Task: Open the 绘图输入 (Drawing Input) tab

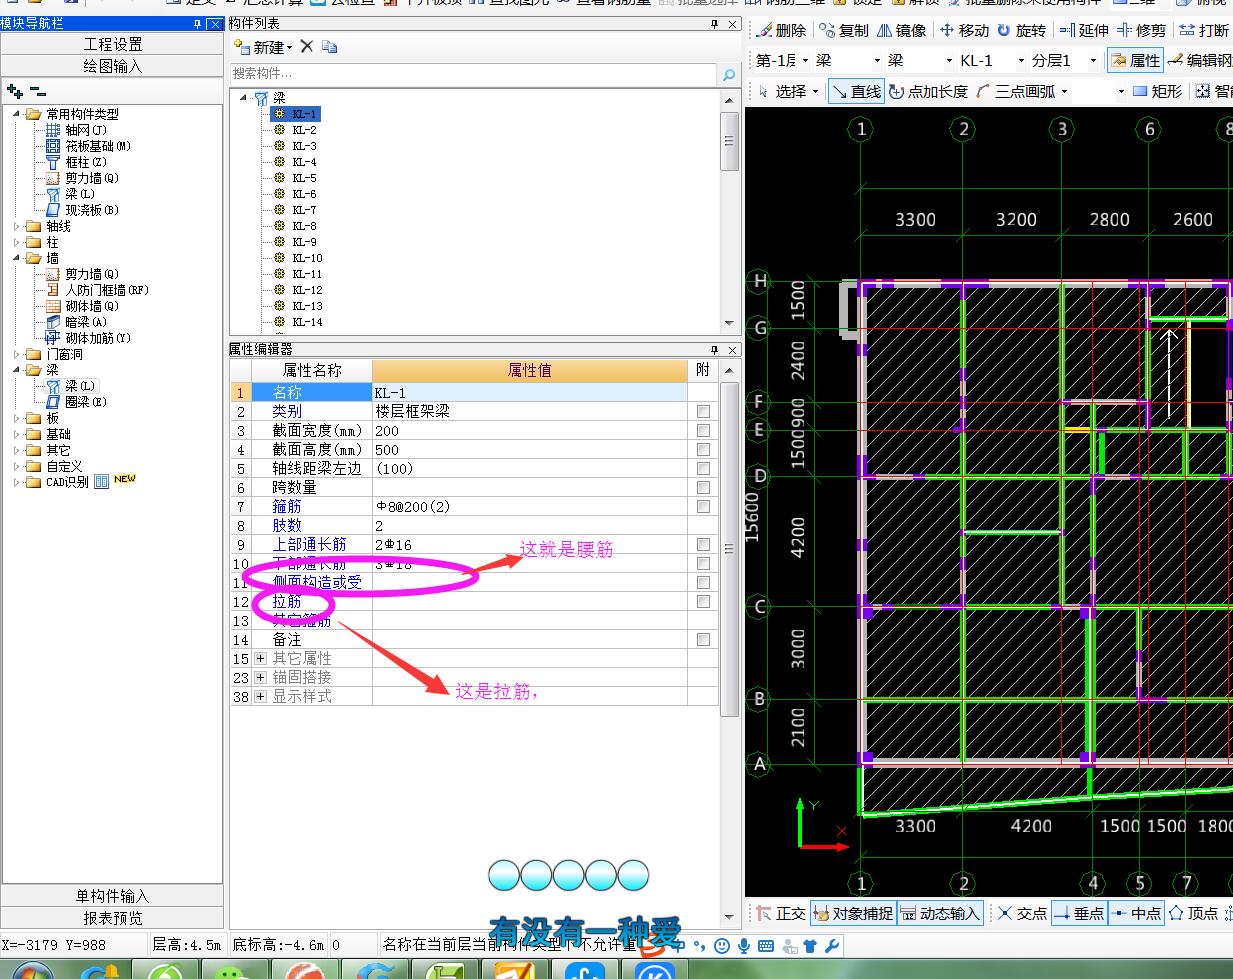Action: (x=112, y=66)
